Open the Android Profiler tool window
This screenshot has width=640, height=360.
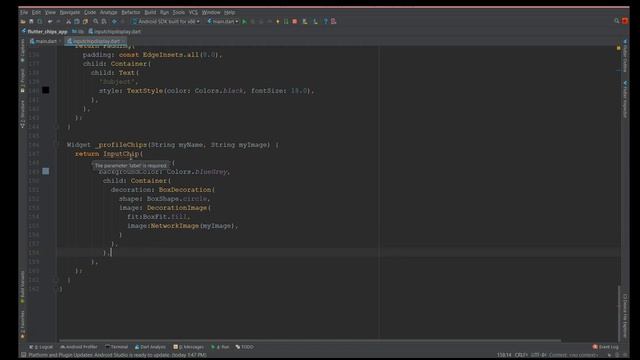point(79,347)
